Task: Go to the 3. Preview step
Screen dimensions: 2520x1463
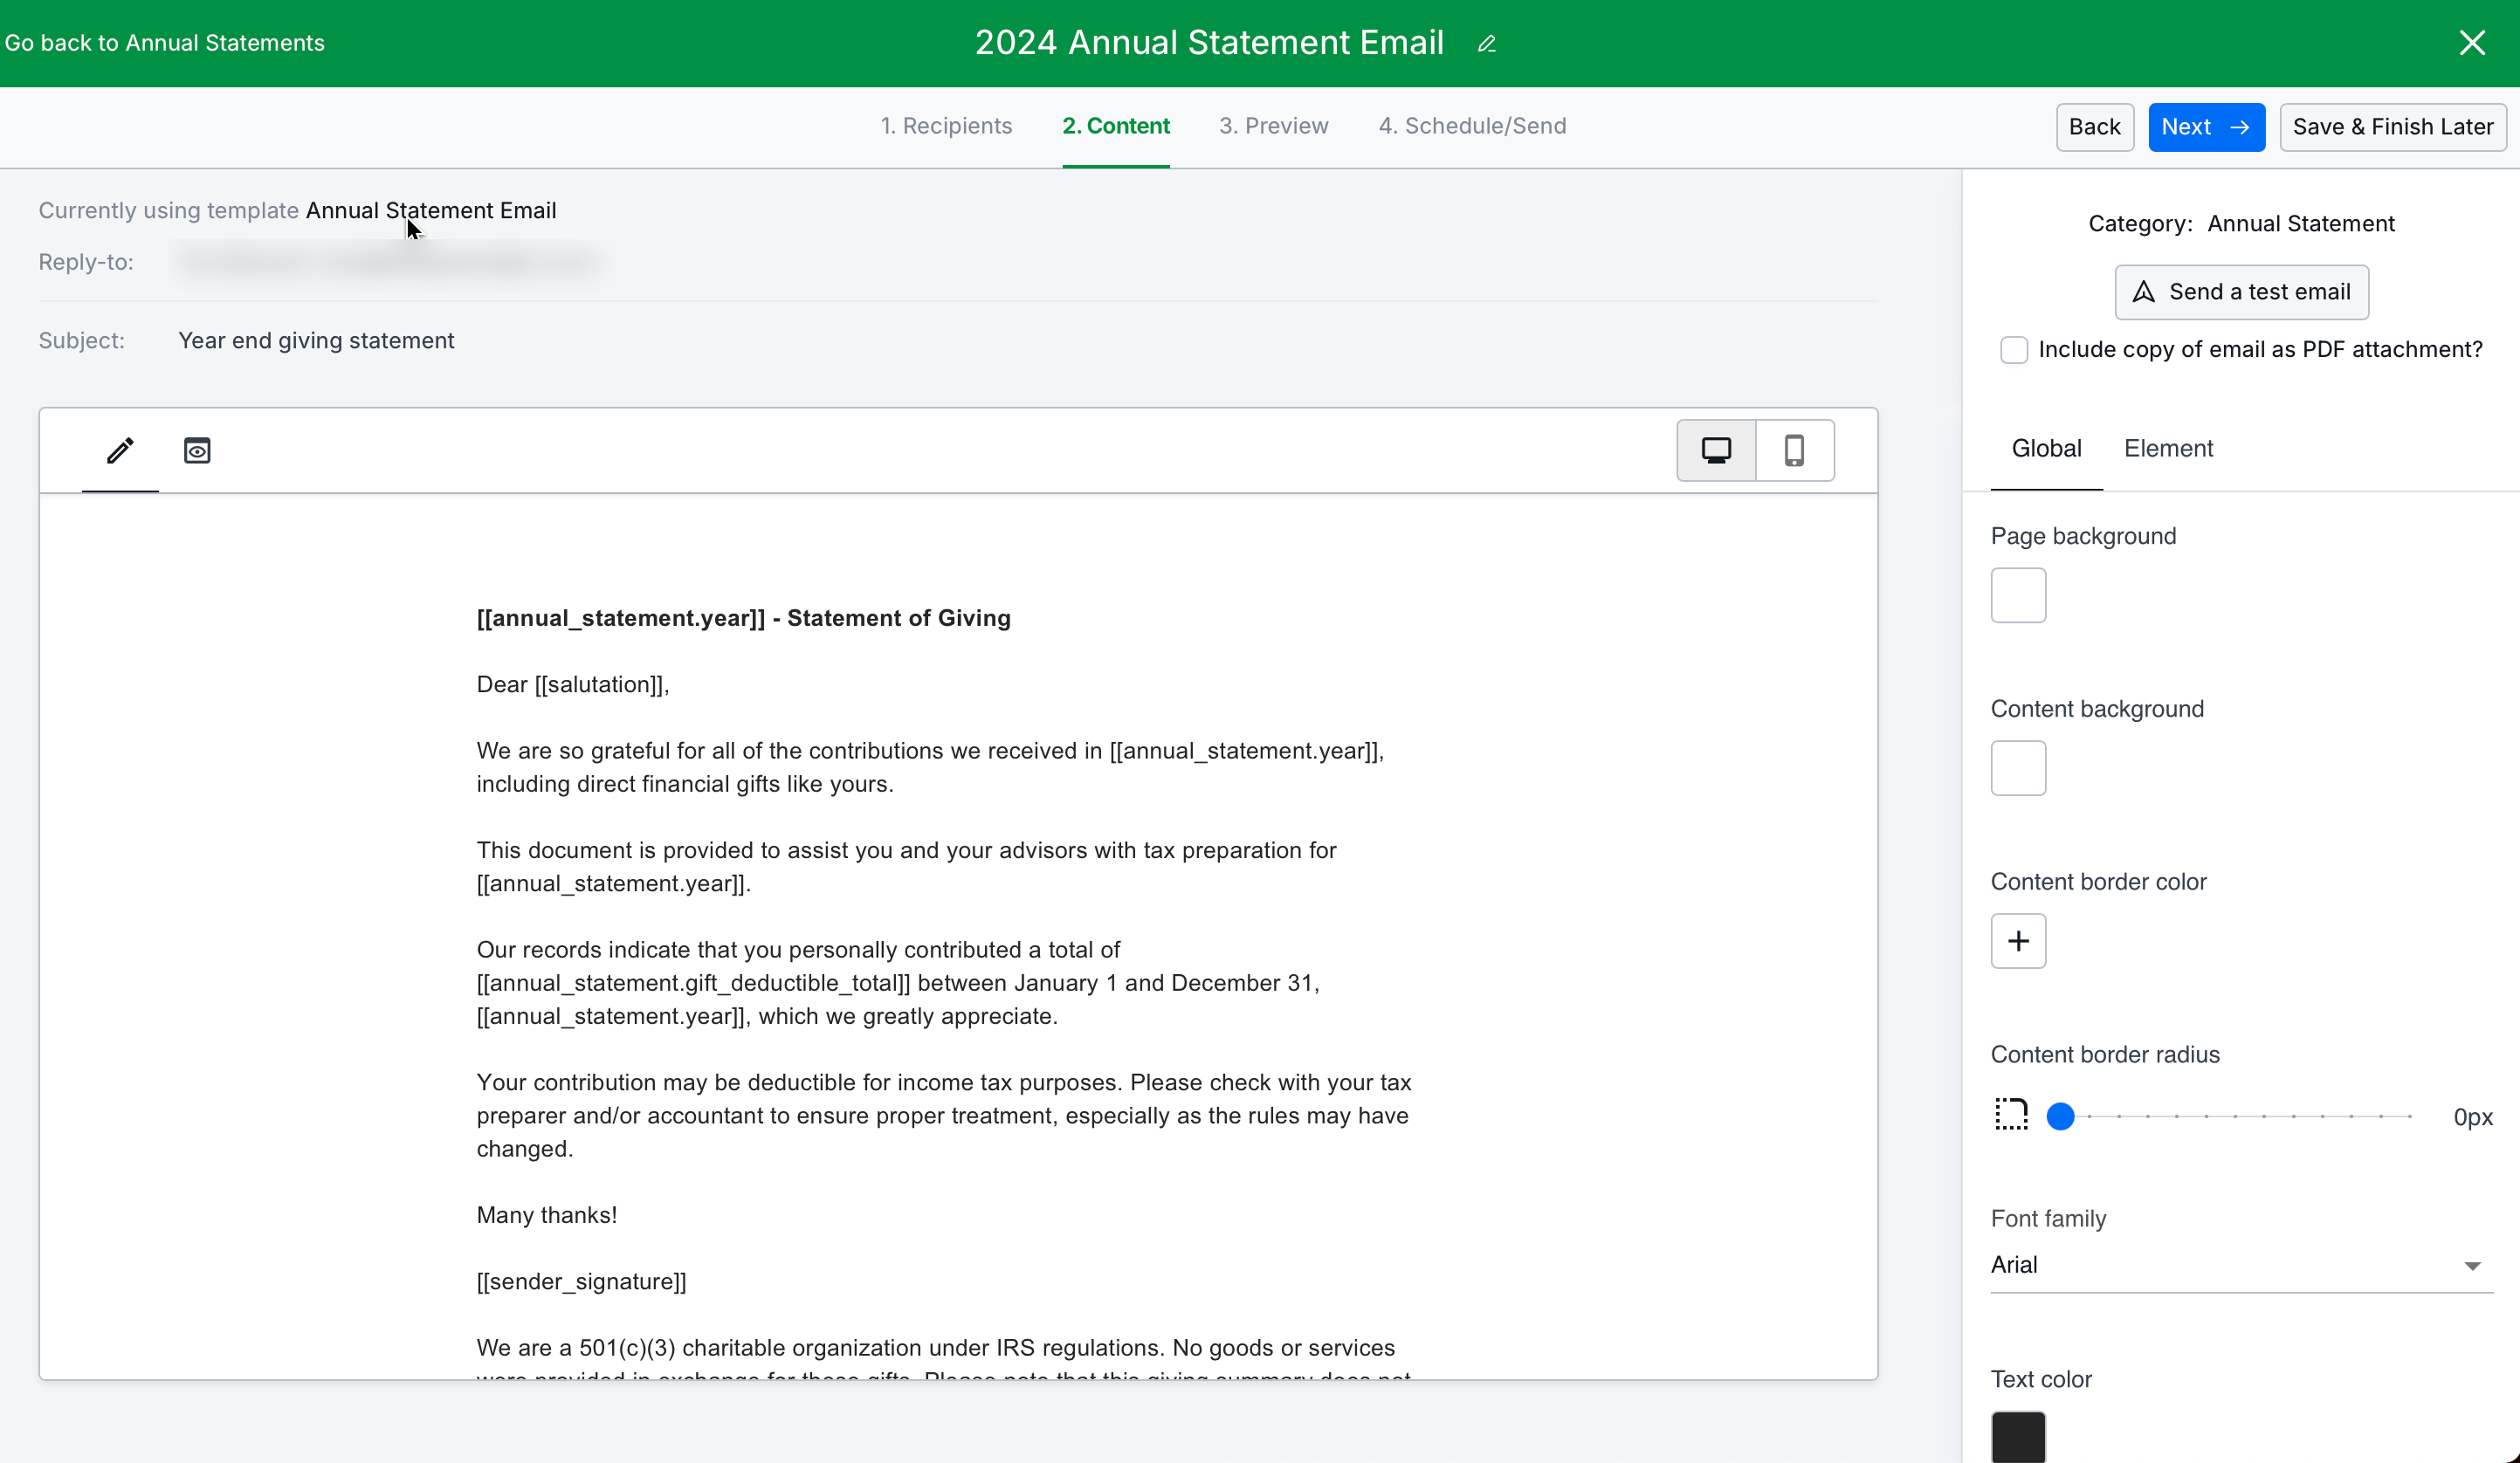Action: coord(1273,126)
